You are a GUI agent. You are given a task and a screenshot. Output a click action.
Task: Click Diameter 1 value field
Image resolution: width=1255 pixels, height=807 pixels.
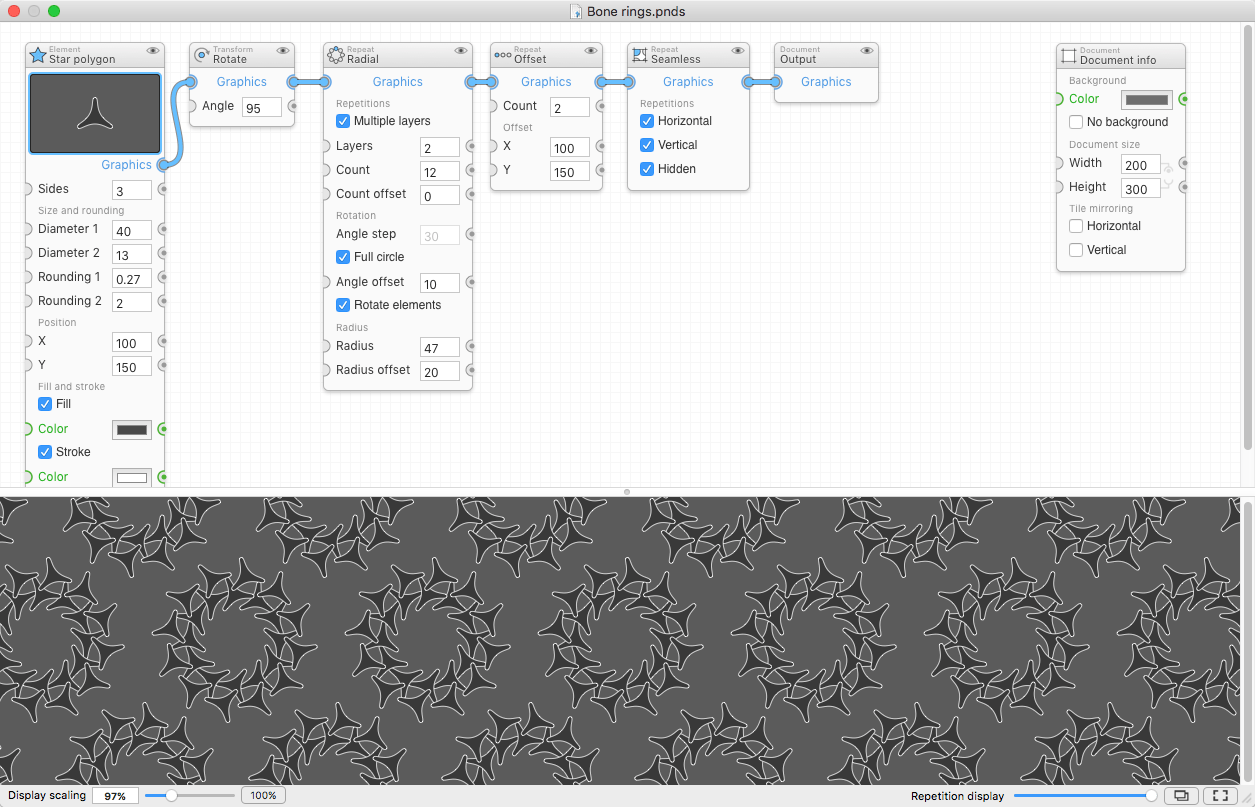pyautogui.click(x=132, y=231)
